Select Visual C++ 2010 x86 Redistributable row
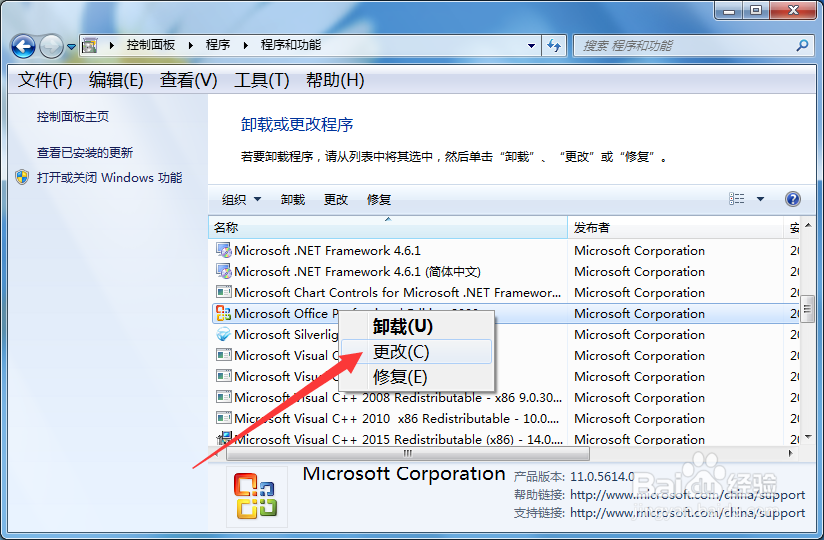 point(504,419)
